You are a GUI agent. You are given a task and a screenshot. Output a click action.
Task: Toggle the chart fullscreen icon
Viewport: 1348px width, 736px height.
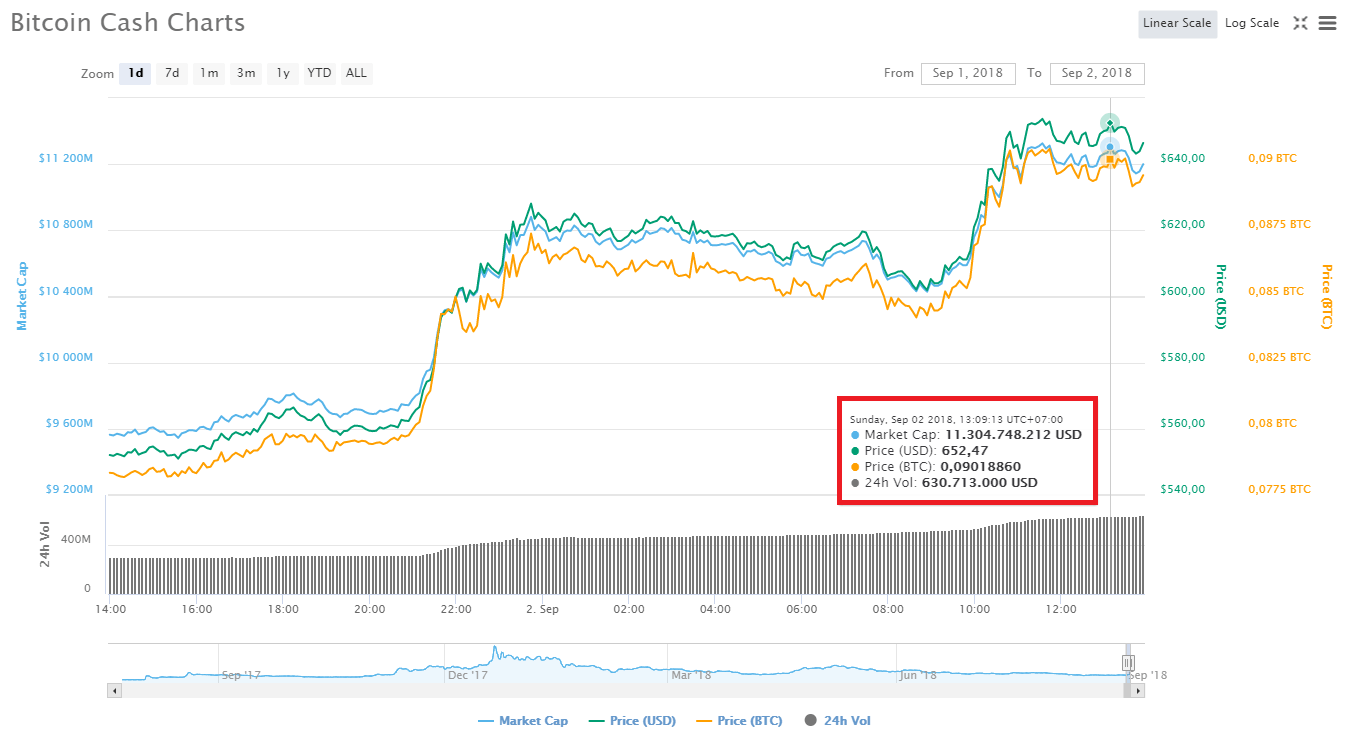(x=1300, y=23)
